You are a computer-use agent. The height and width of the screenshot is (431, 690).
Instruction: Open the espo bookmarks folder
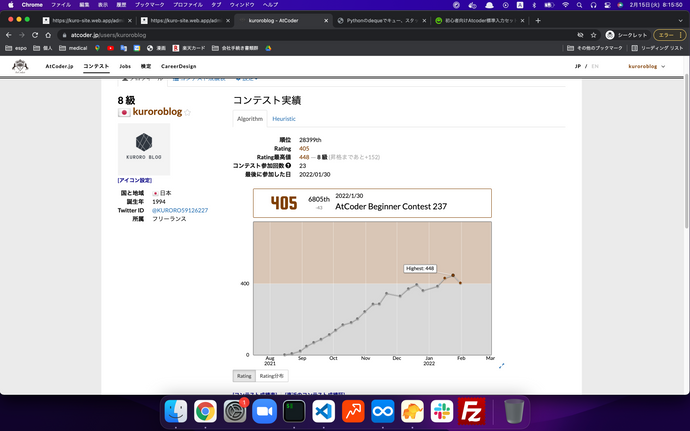point(16,48)
